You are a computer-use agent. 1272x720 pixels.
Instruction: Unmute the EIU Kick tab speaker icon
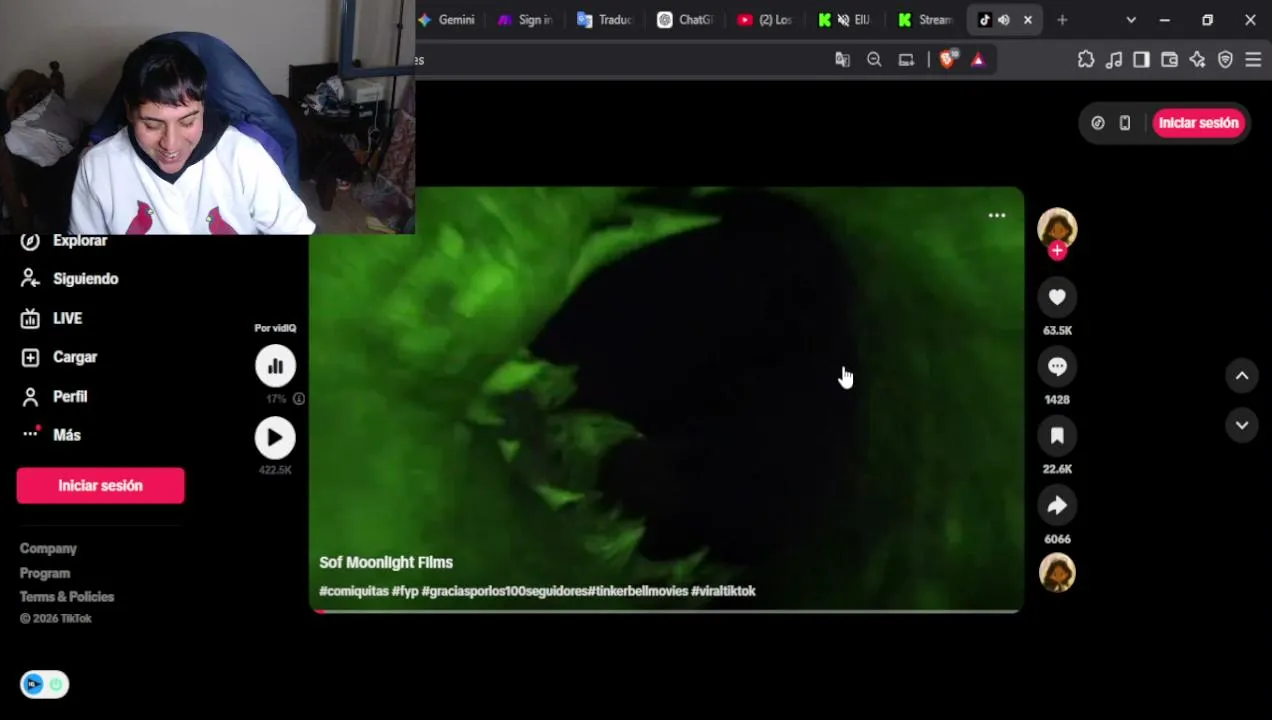click(x=843, y=20)
